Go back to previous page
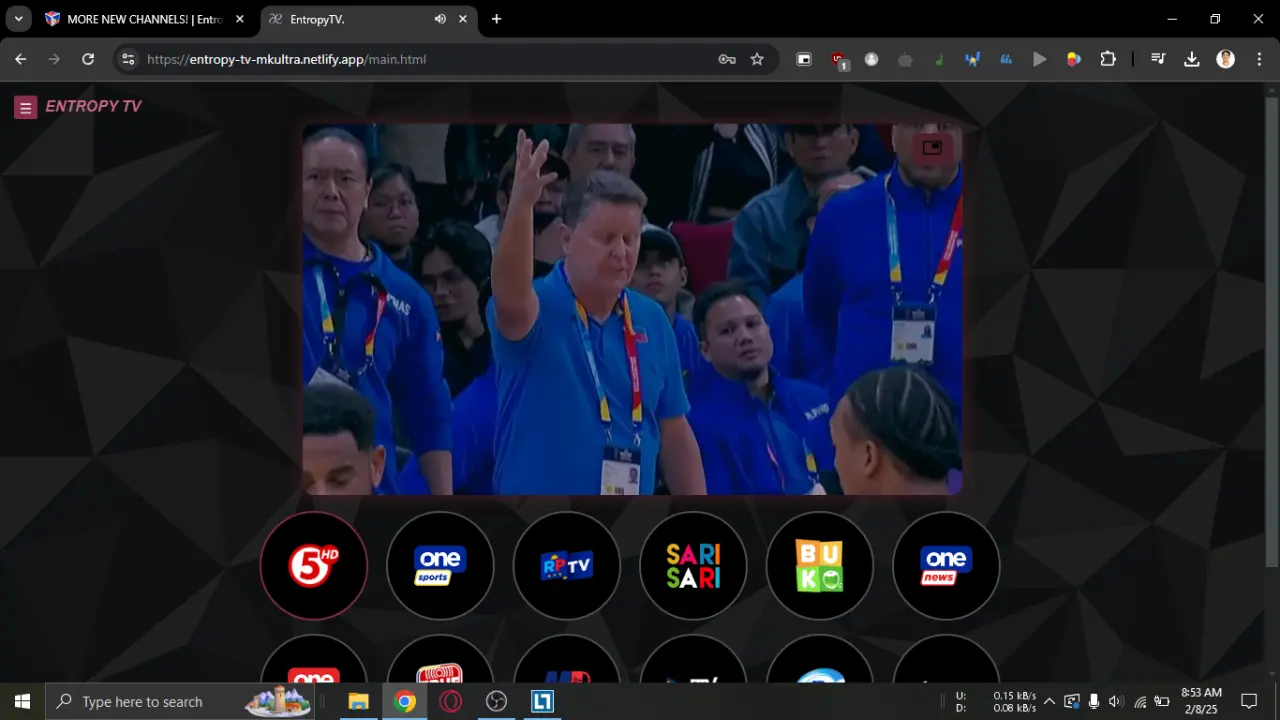The height and width of the screenshot is (720, 1280). tap(21, 59)
